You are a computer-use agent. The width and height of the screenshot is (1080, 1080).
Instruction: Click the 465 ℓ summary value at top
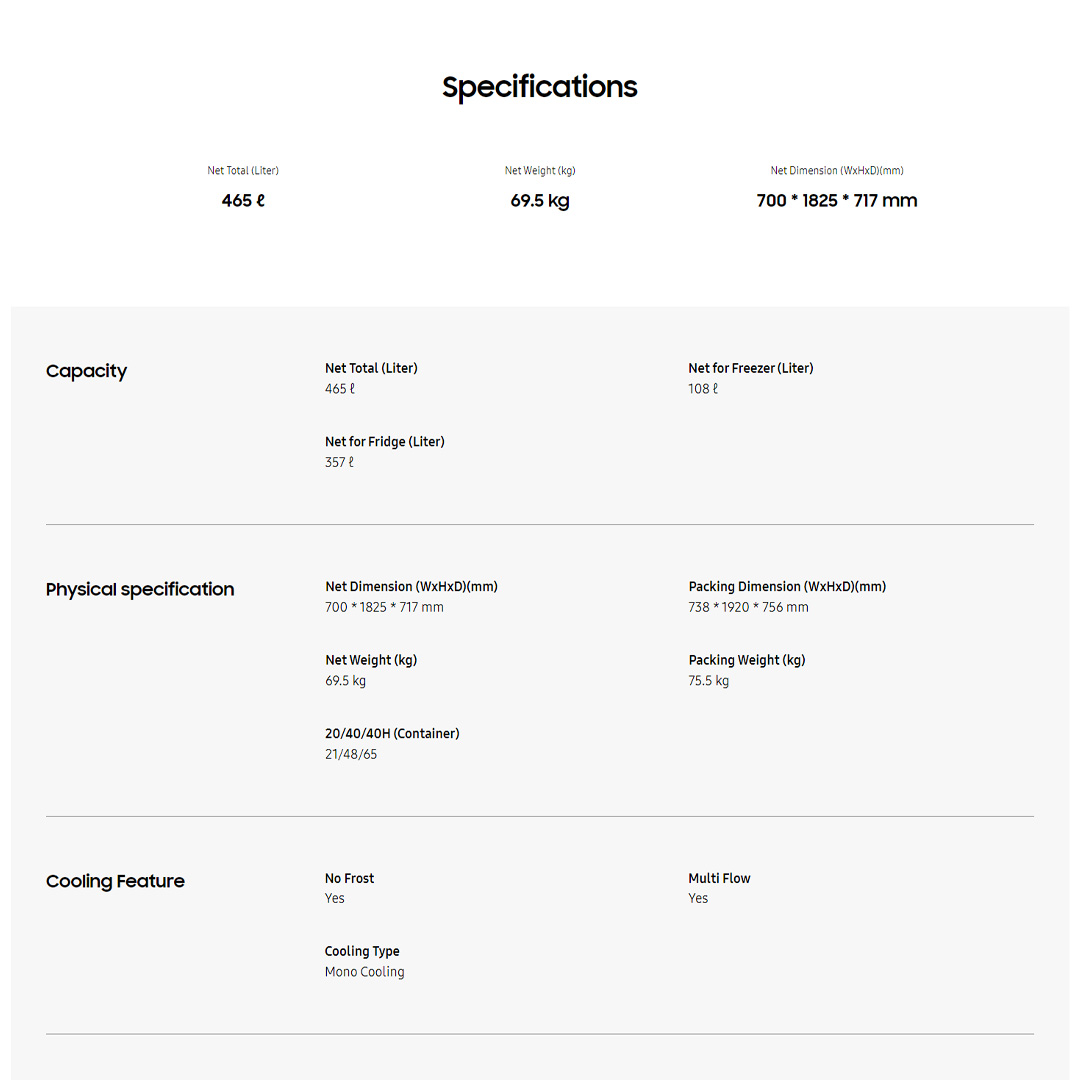pyautogui.click(x=243, y=200)
